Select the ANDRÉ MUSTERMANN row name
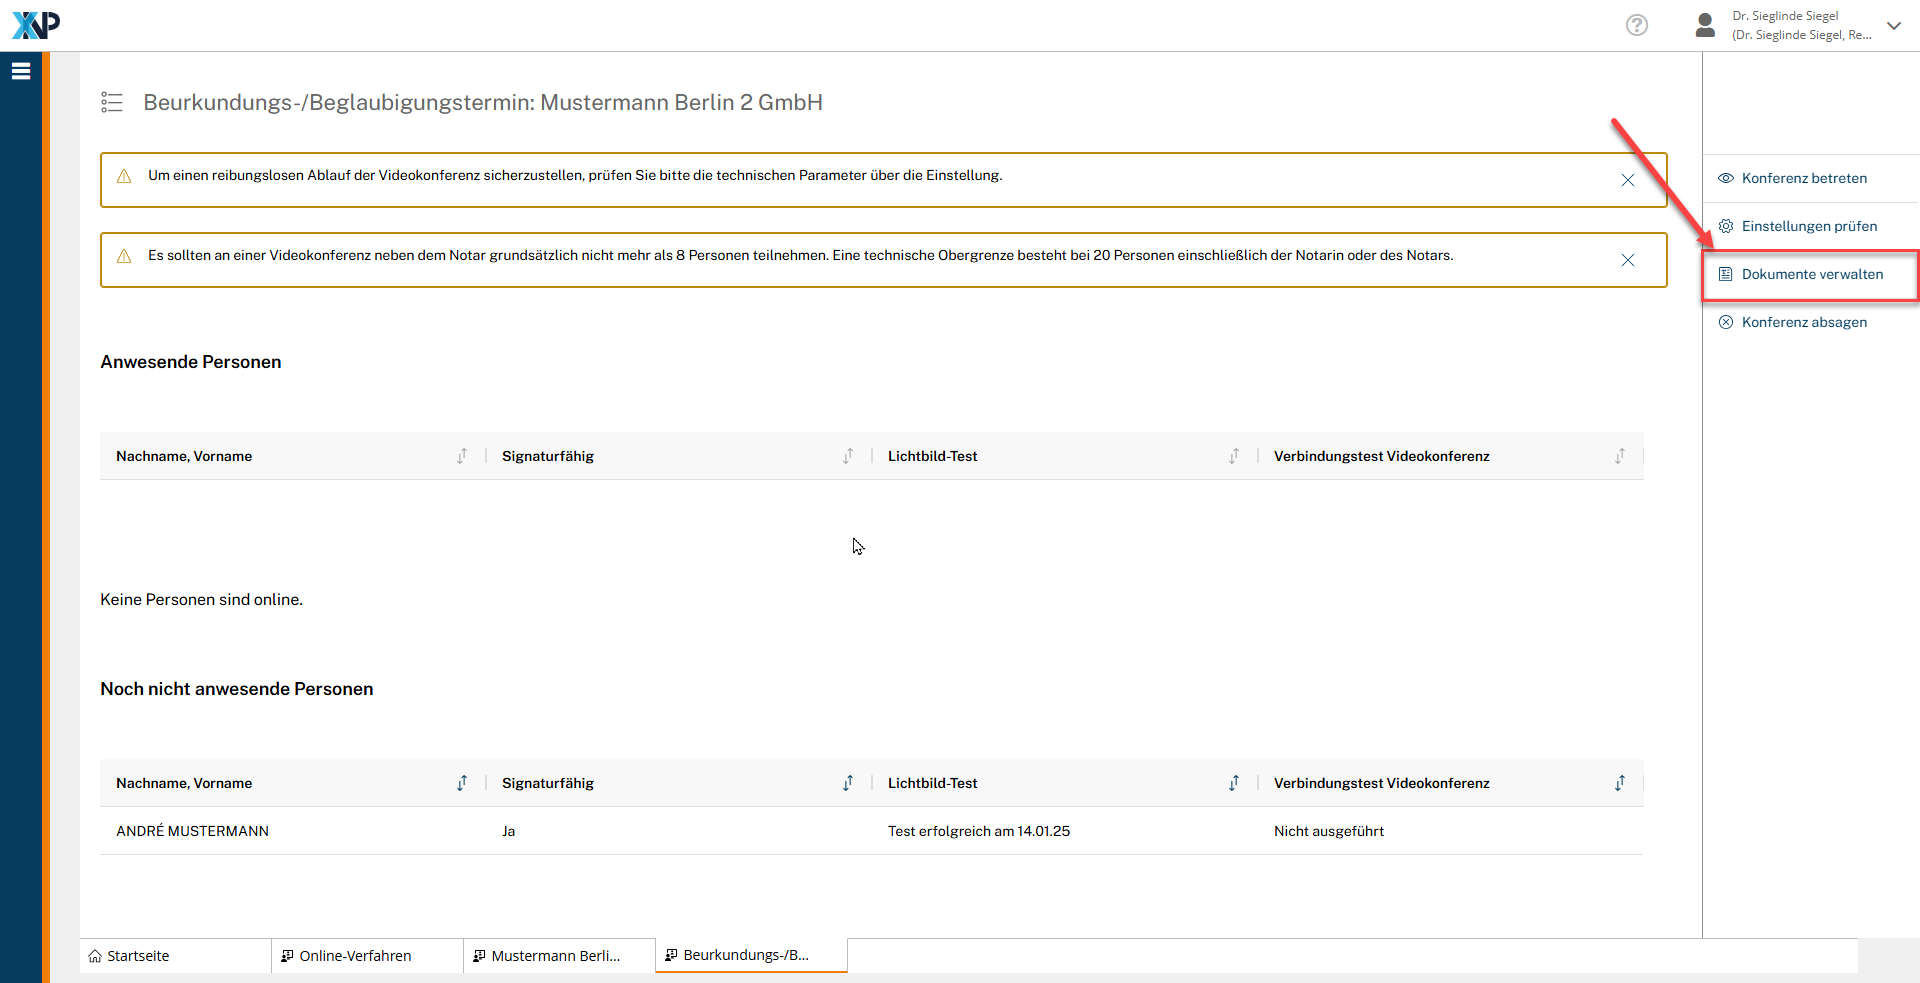Image resolution: width=1920 pixels, height=983 pixels. click(x=192, y=831)
